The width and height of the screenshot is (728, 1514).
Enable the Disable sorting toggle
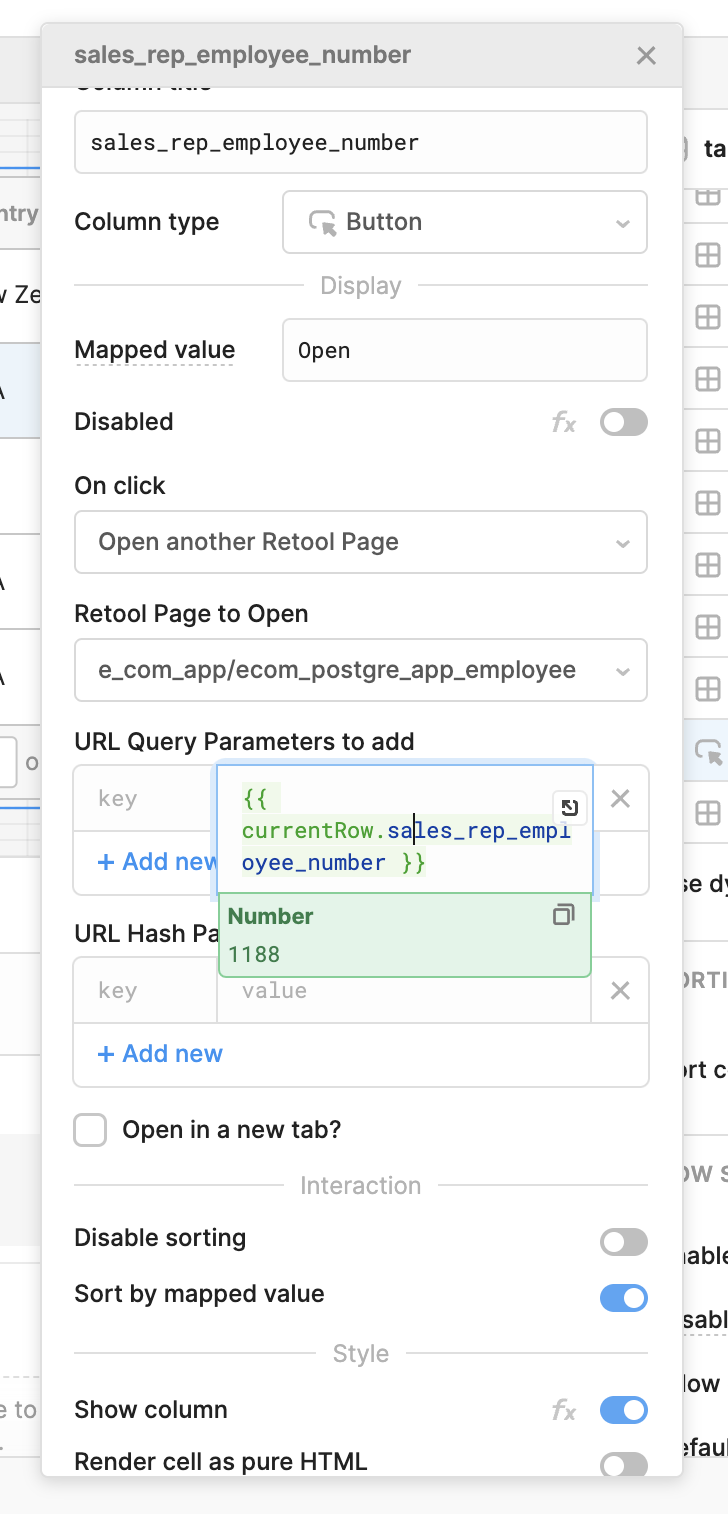pos(623,1242)
